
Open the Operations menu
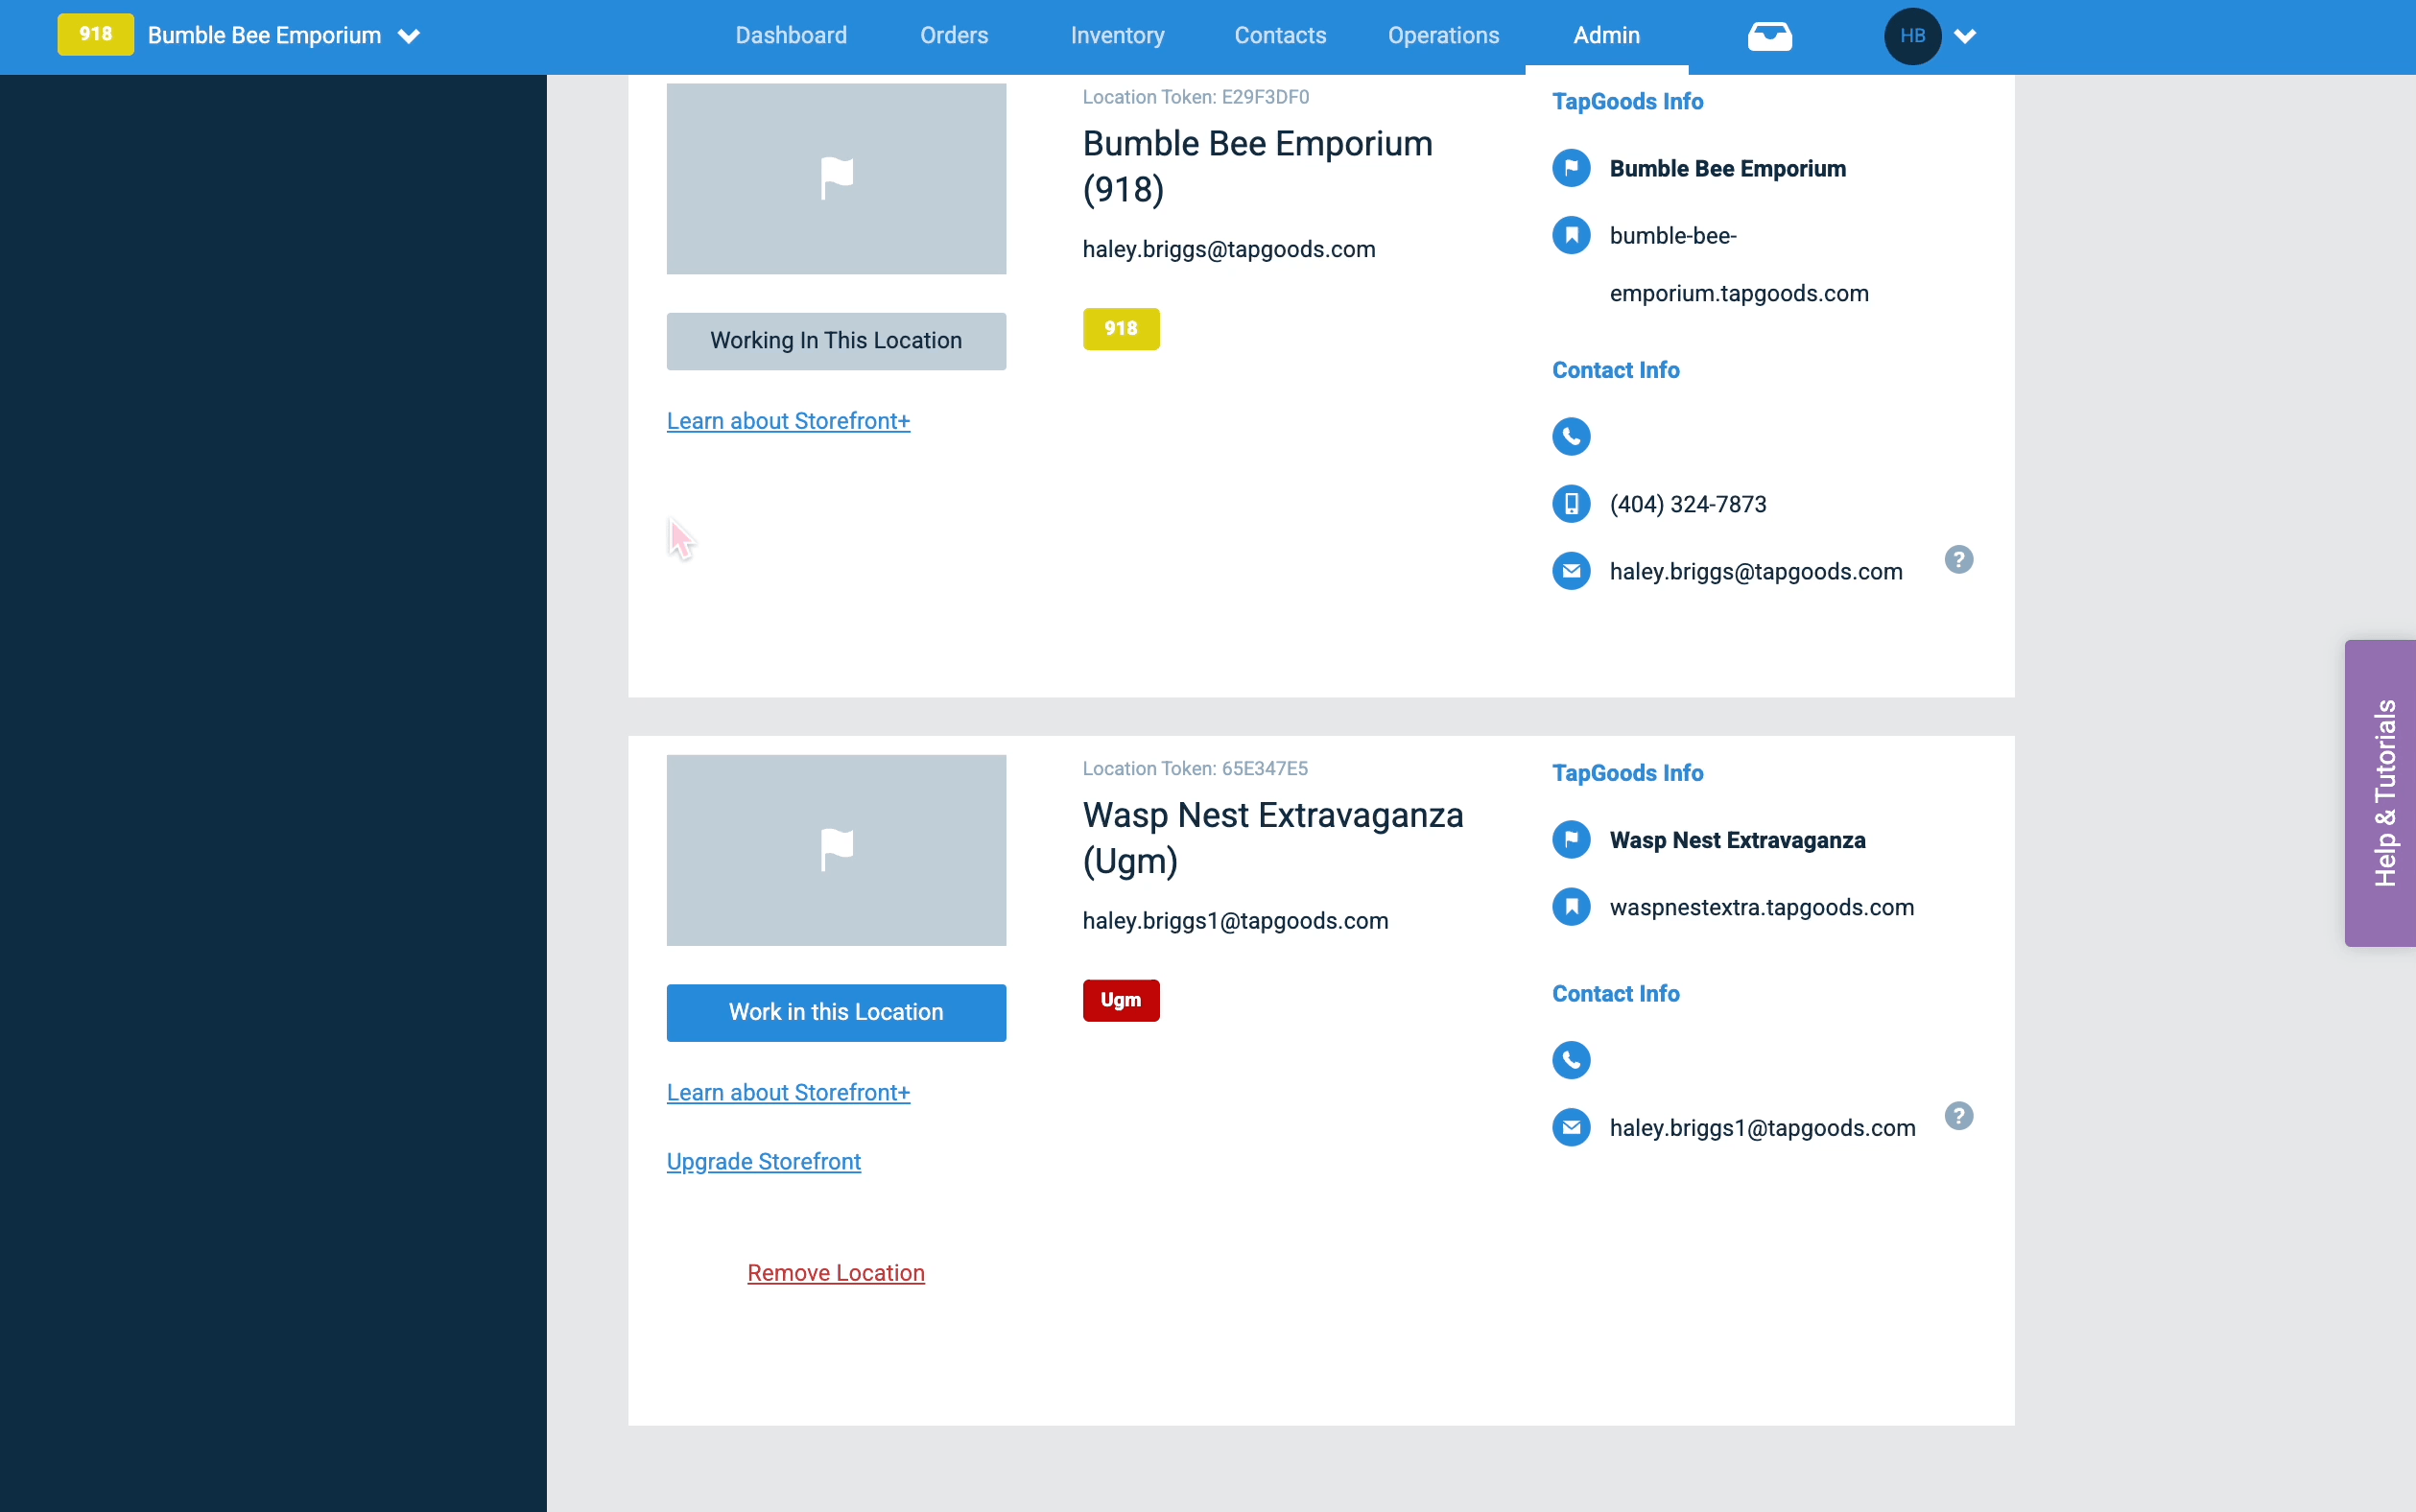(1443, 36)
